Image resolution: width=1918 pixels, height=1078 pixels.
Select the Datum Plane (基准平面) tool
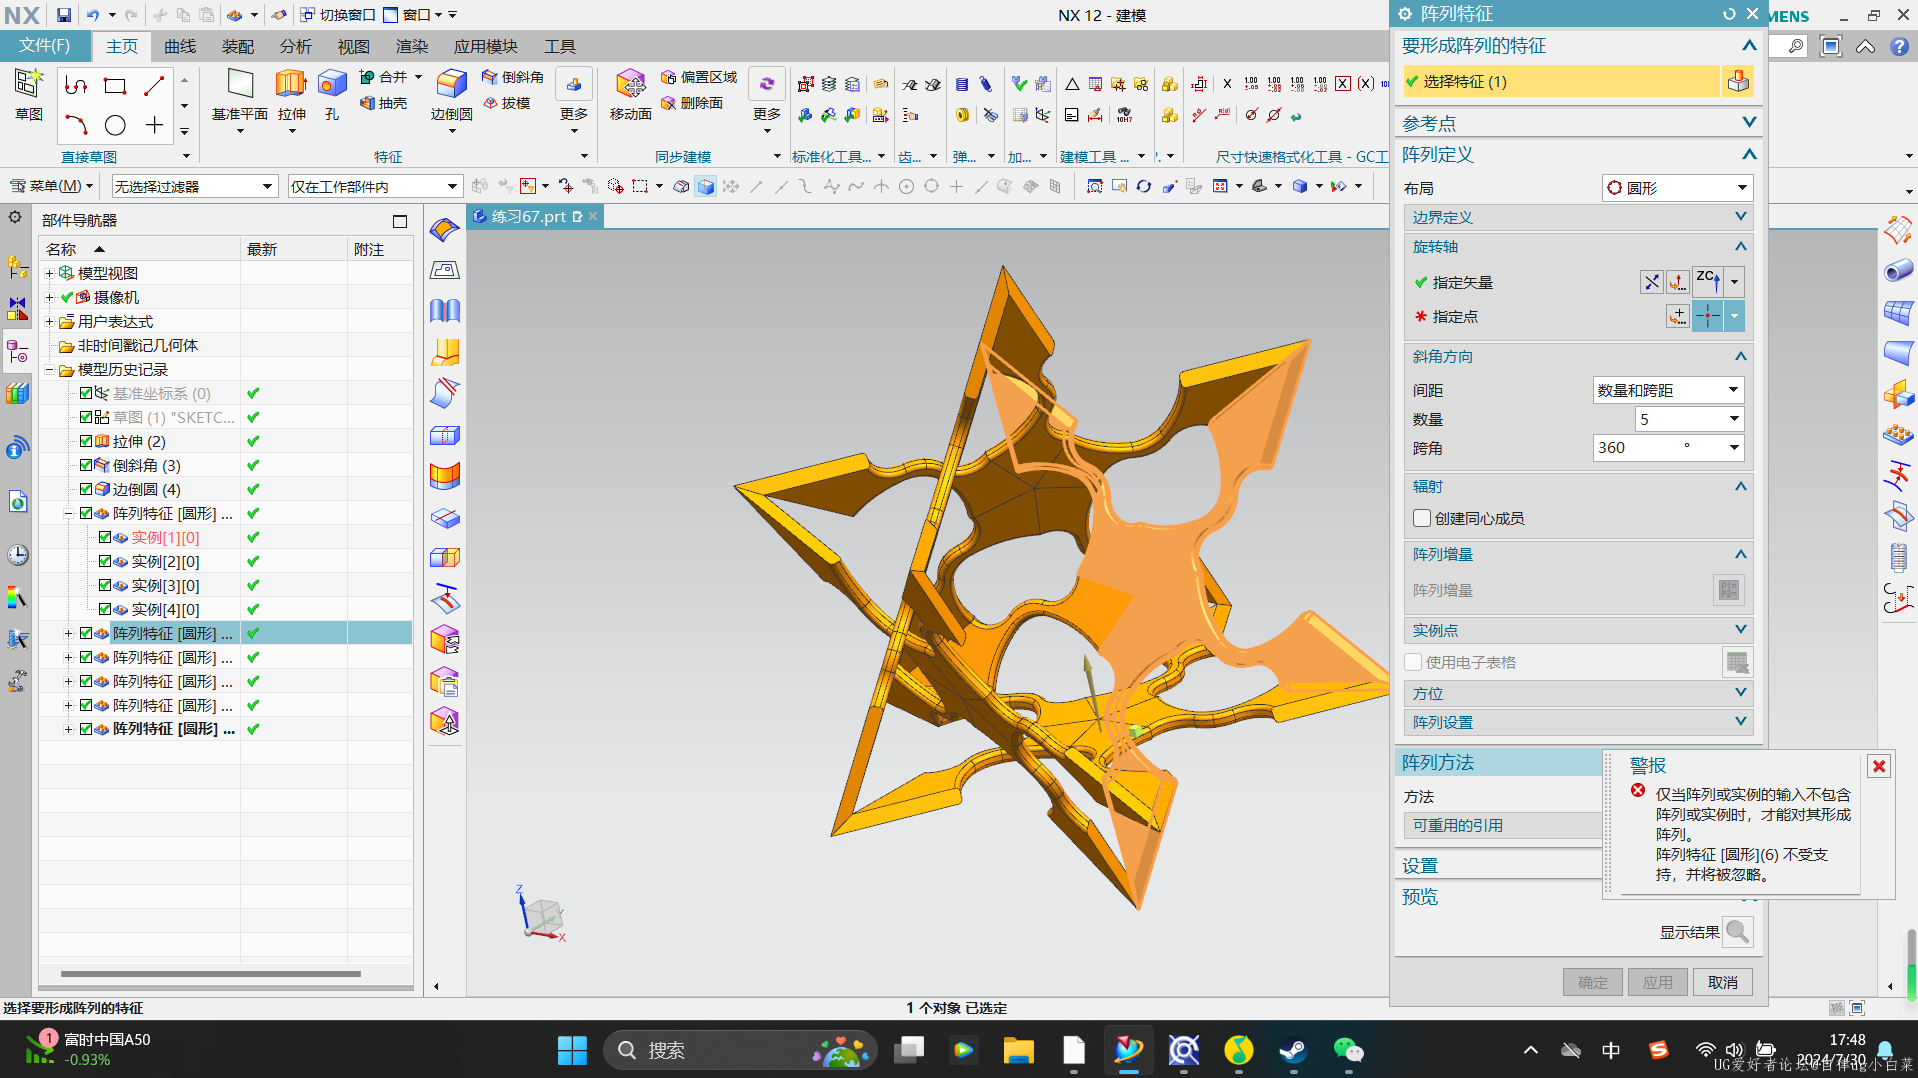coord(240,95)
